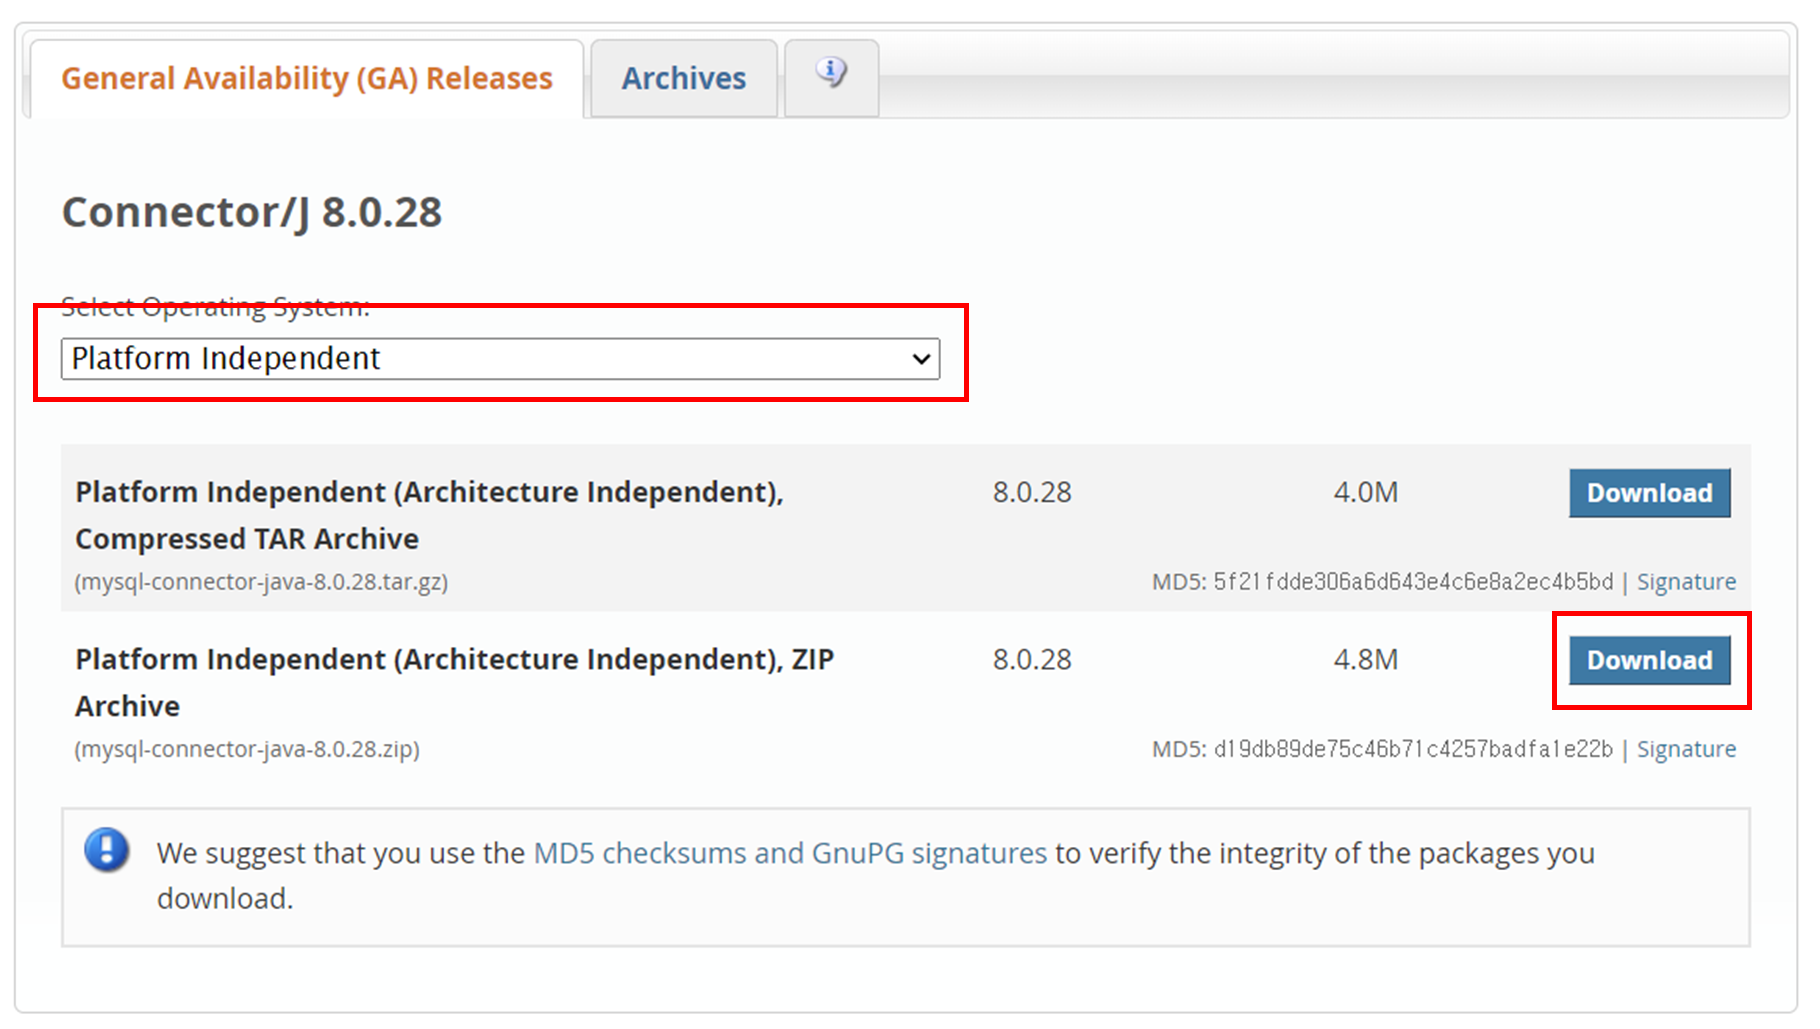Click the ZIP Archive title text
The height and width of the screenshot is (1029, 1820).
(x=455, y=682)
